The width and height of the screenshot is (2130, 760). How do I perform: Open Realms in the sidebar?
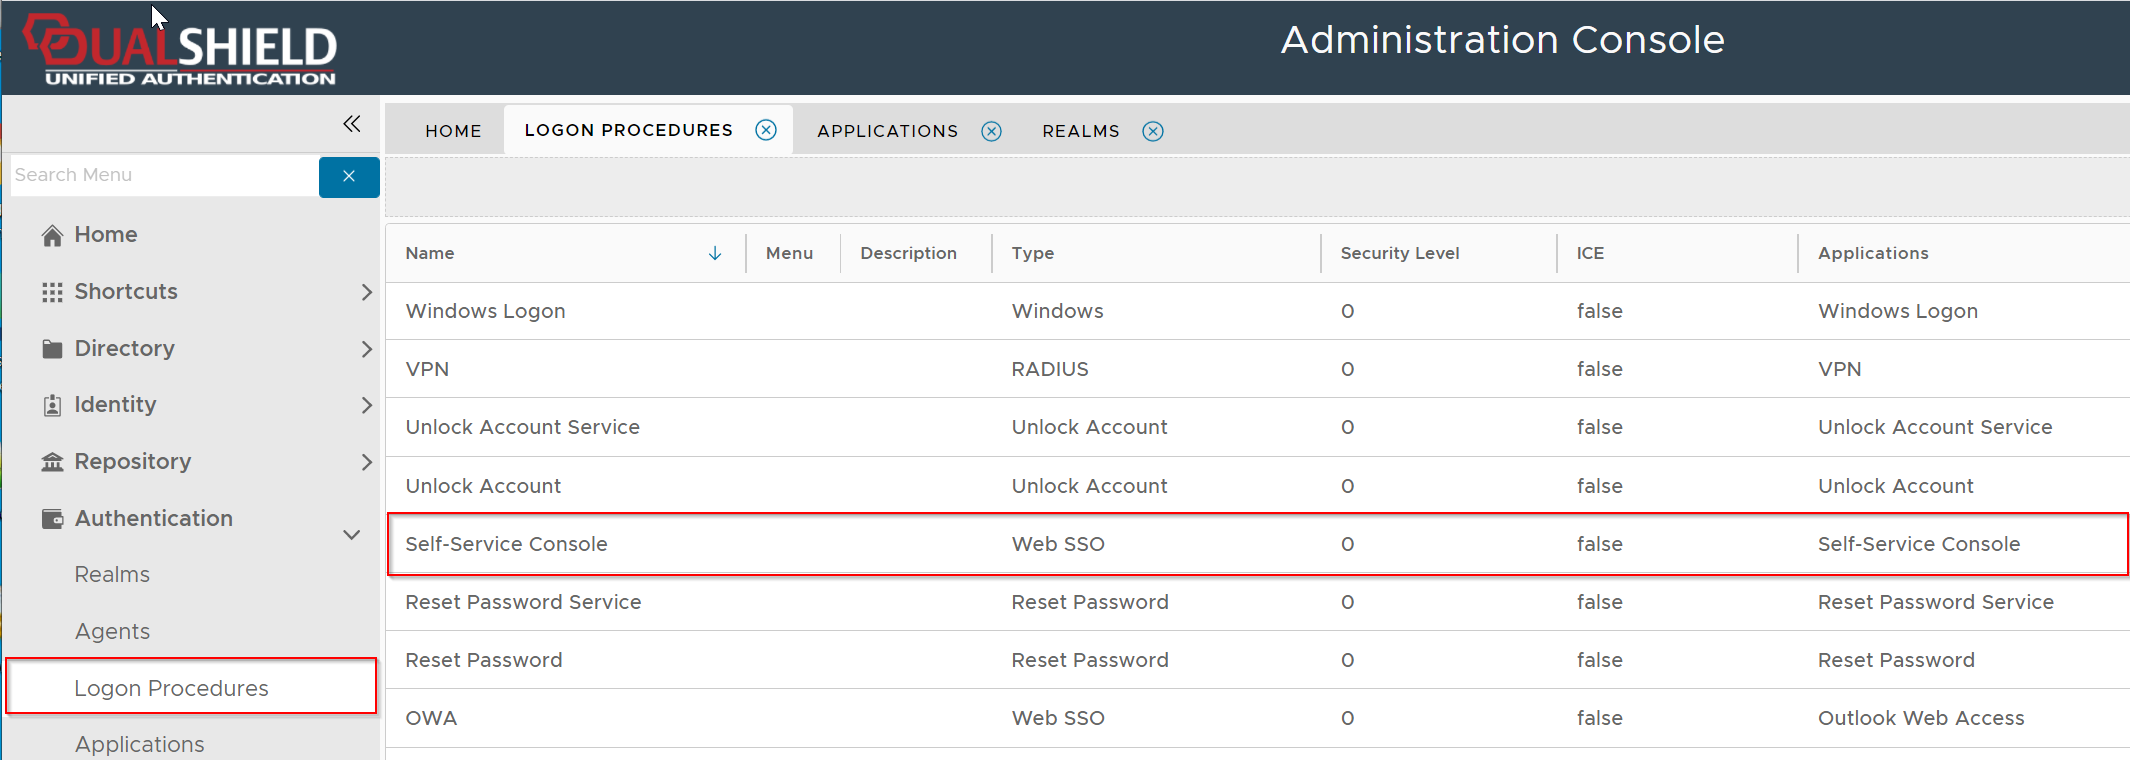(x=112, y=574)
